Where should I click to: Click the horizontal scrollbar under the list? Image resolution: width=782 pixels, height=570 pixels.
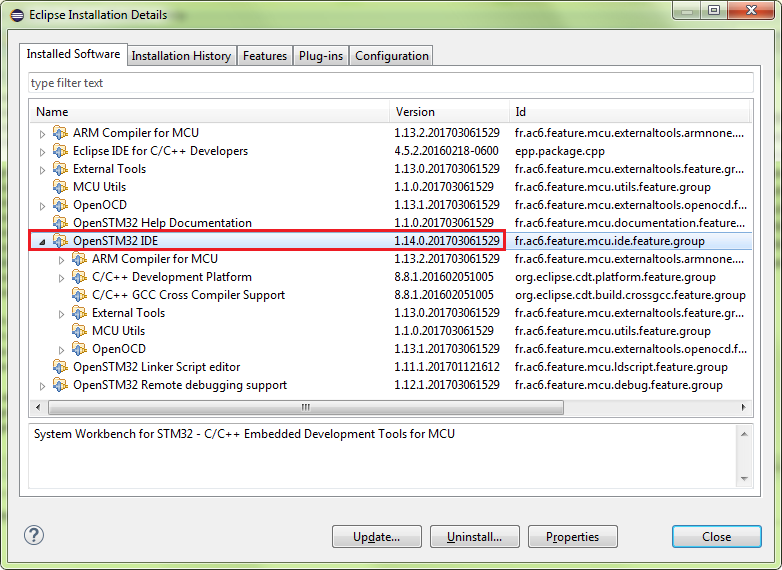(300, 408)
